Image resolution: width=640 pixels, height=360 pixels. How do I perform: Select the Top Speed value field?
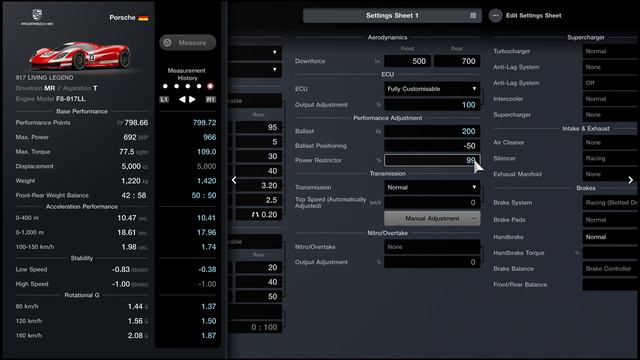point(432,202)
